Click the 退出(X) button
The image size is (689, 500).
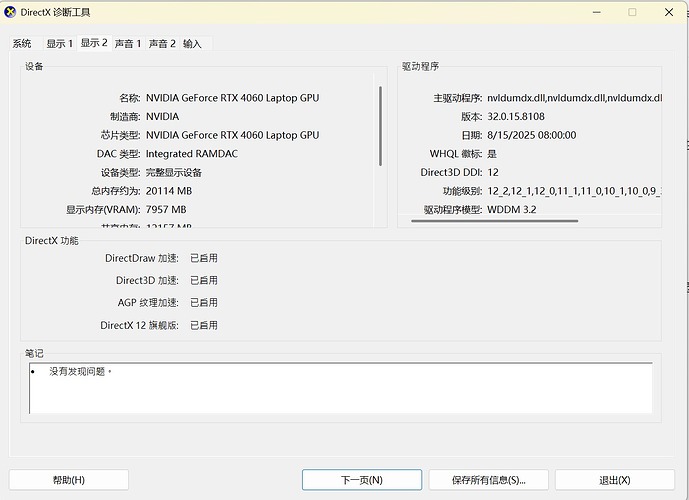point(615,480)
